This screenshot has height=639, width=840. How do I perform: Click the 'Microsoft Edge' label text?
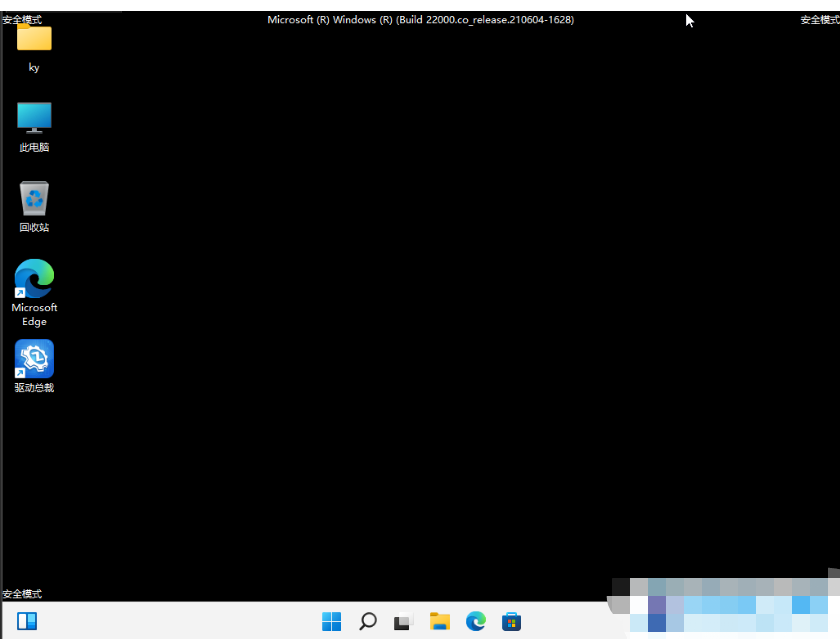34,314
